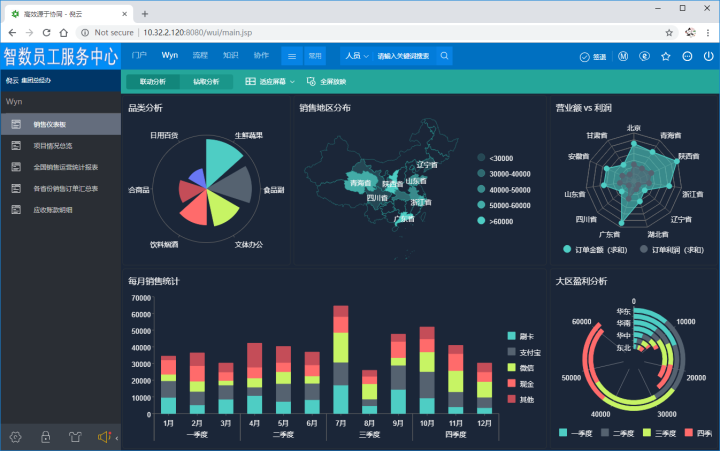Switch to the Wyn top menu
The image size is (720, 451).
[x=169, y=55]
